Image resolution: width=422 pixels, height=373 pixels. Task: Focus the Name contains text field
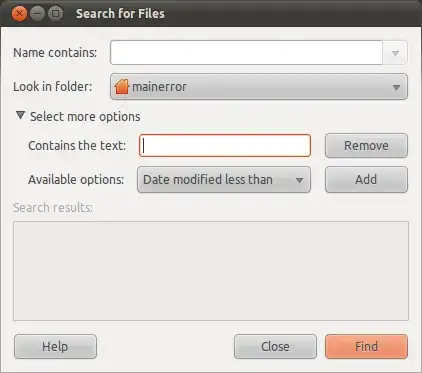[246, 53]
